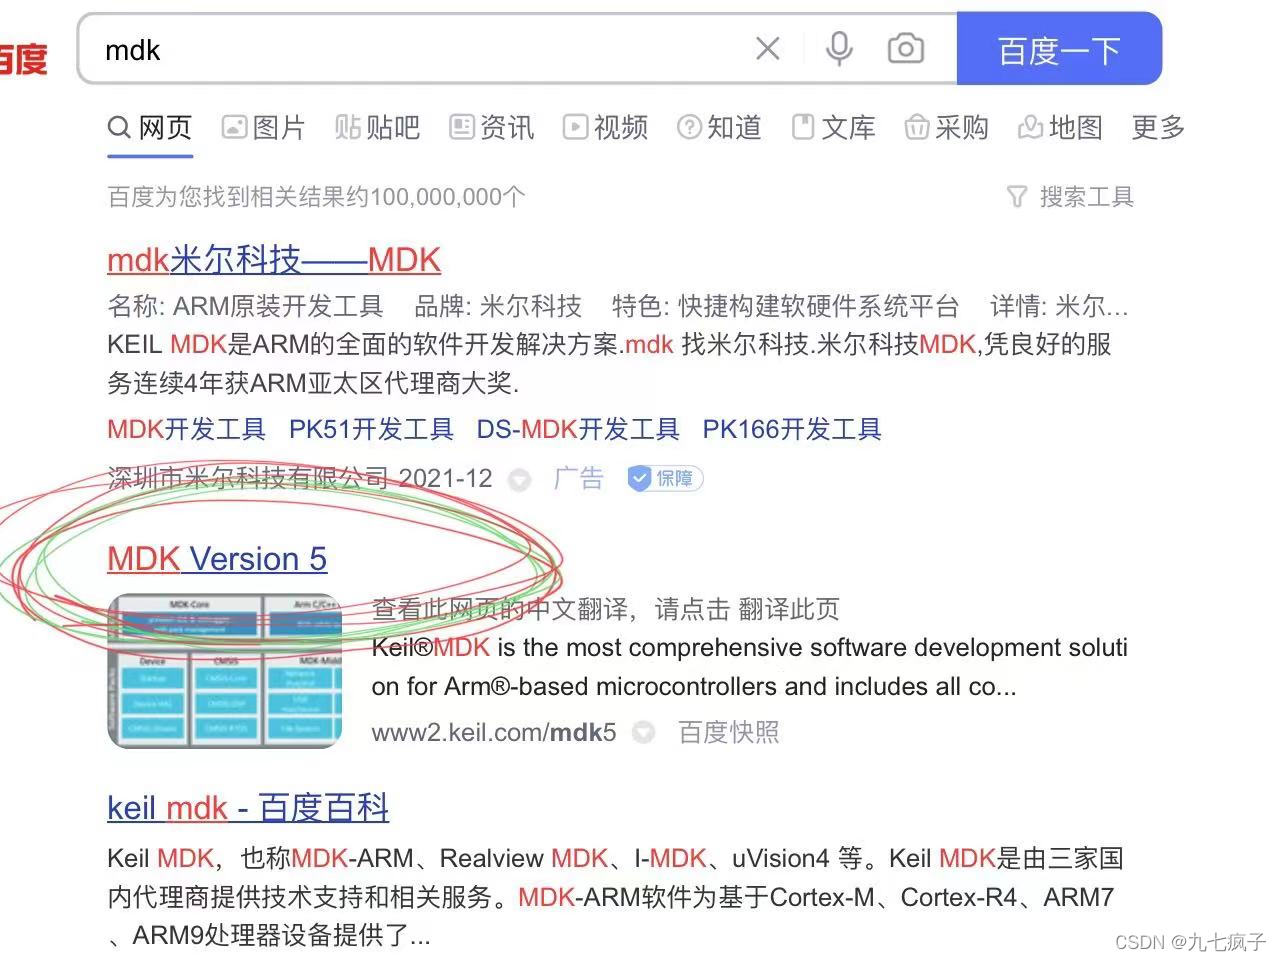This screenshot has height=961, width=1281.
Task: Click the 广告 ad label
Action: [x=579, y=478]
